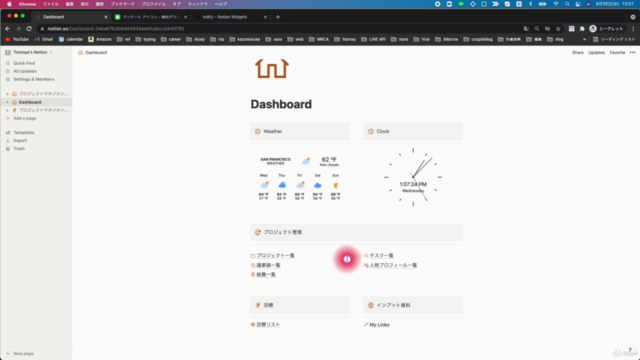This screenshot has height=360, width=640.
Task: Open the シークレット incognito profile button
Action: click(606, 29)
